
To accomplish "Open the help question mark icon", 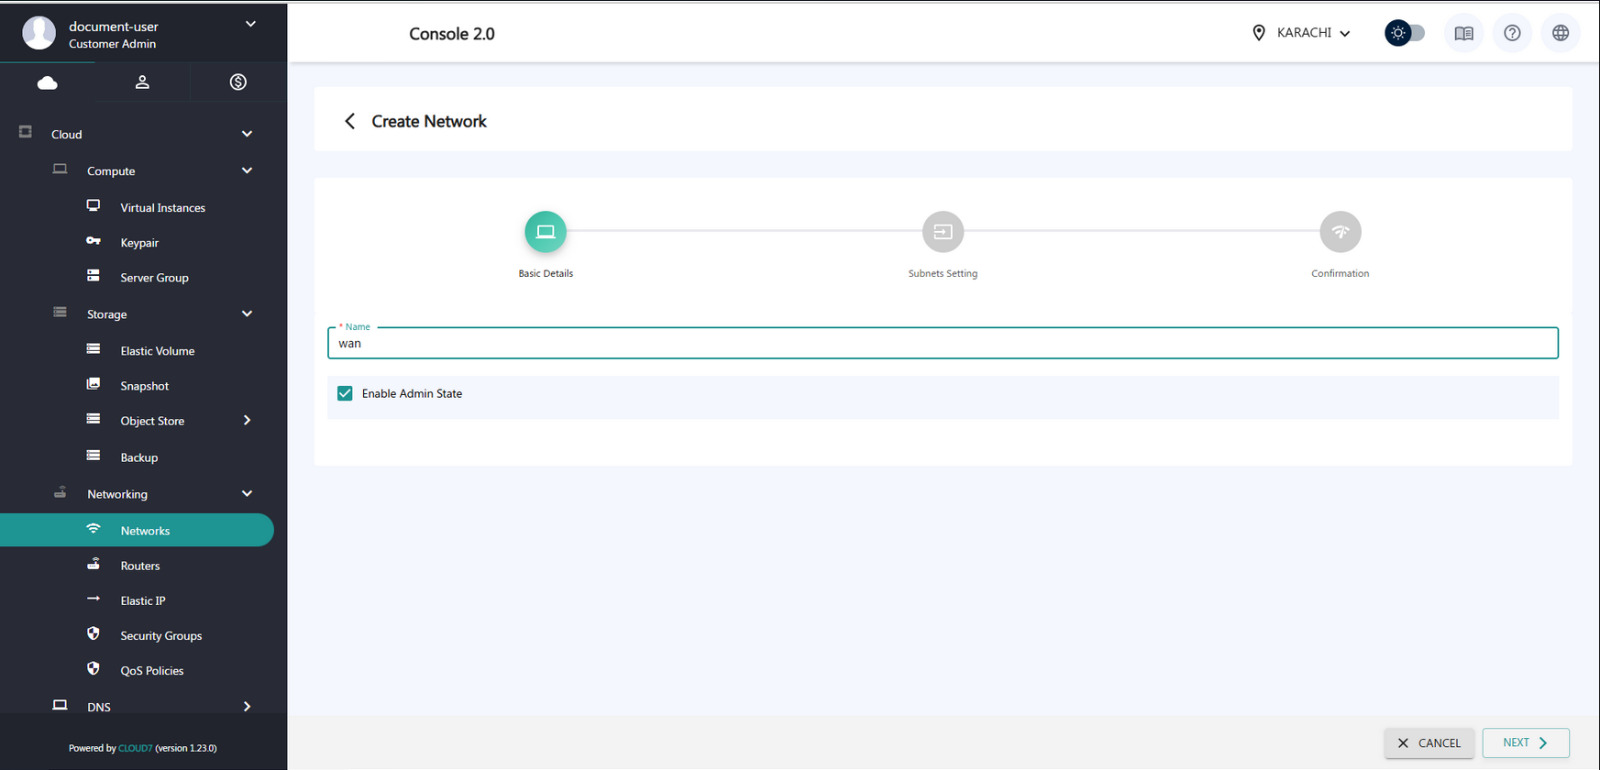I will pos(1512,33).
